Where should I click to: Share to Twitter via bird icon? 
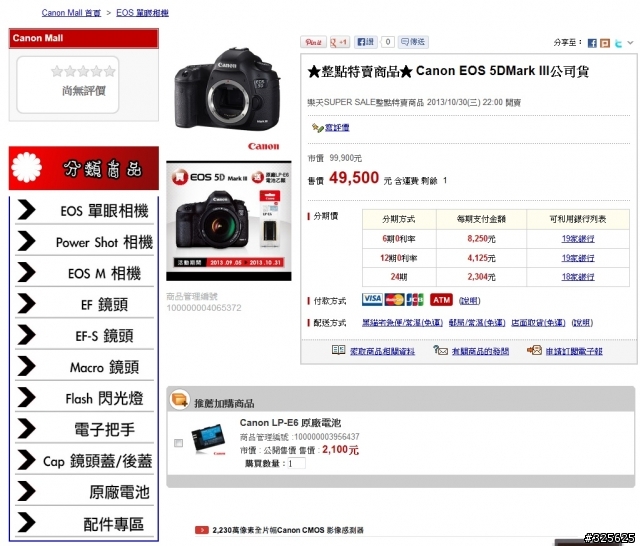point(618,43)
